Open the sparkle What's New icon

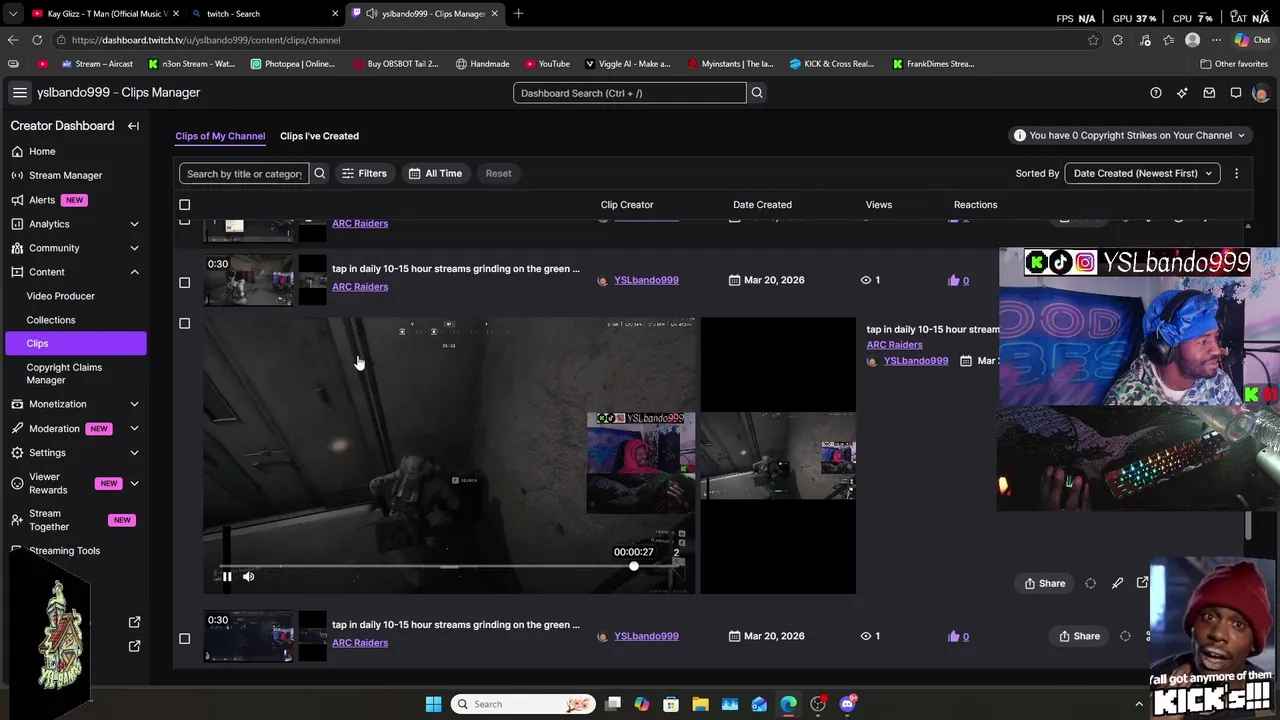1182,93
